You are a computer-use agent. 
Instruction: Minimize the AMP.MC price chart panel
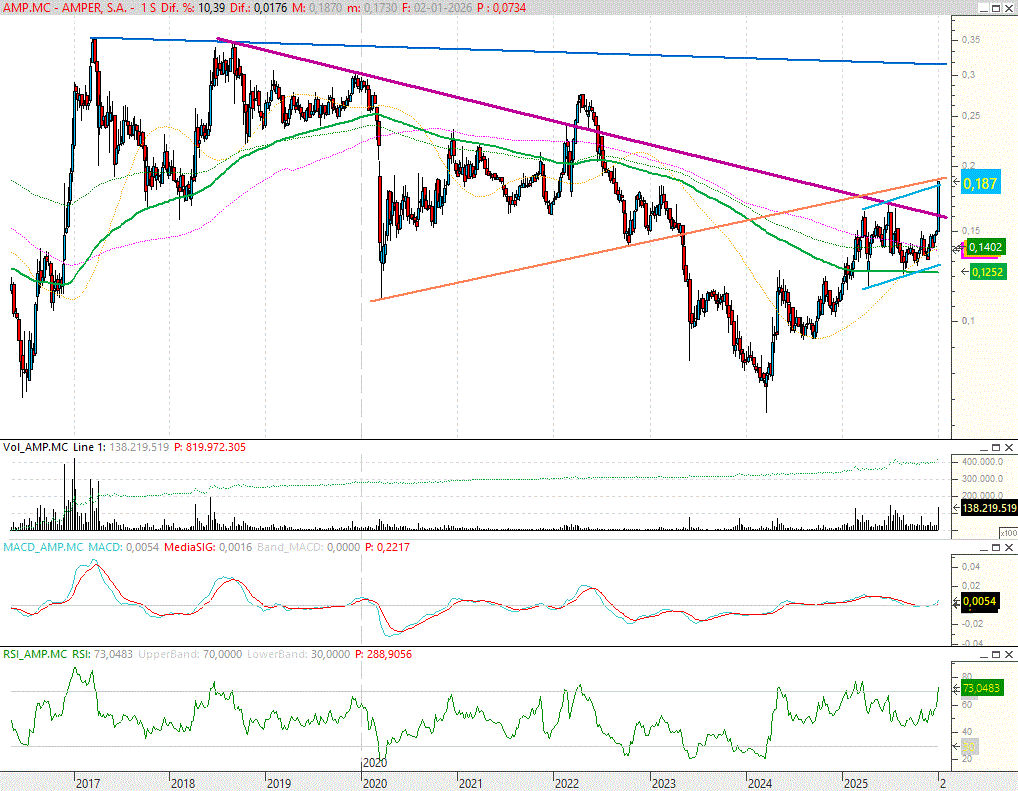(986, 8)
